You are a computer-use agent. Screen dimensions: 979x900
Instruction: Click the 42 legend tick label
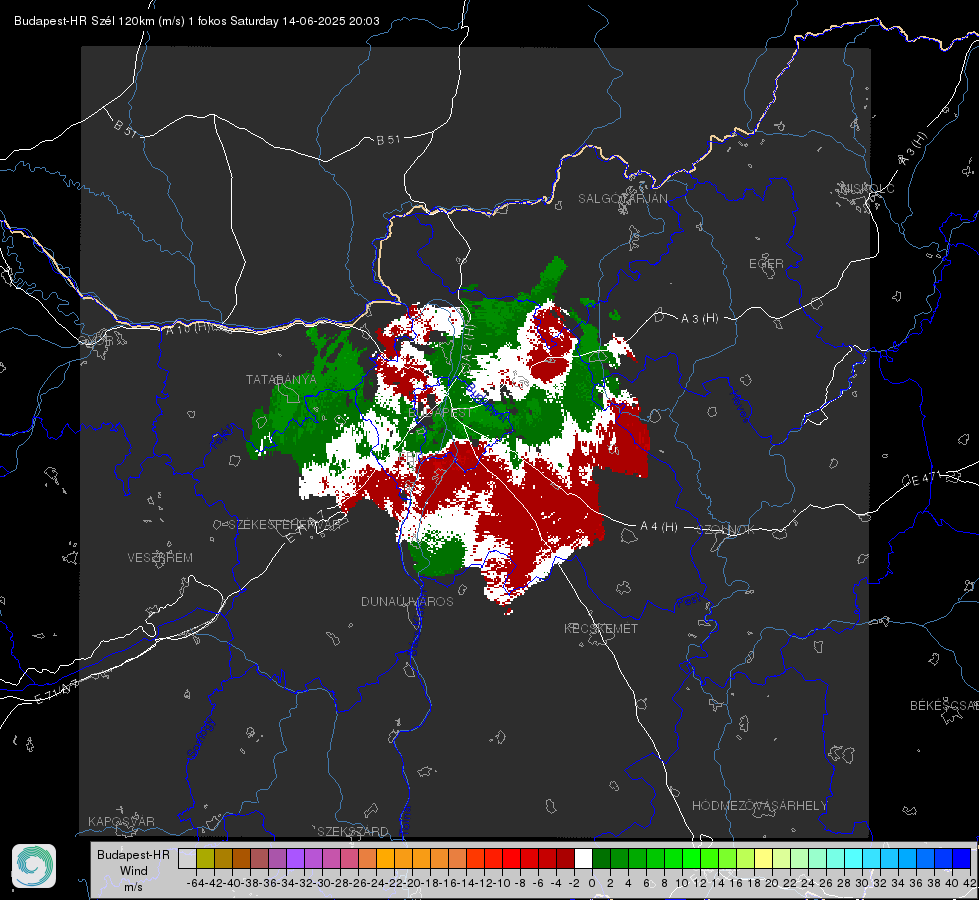970,883
